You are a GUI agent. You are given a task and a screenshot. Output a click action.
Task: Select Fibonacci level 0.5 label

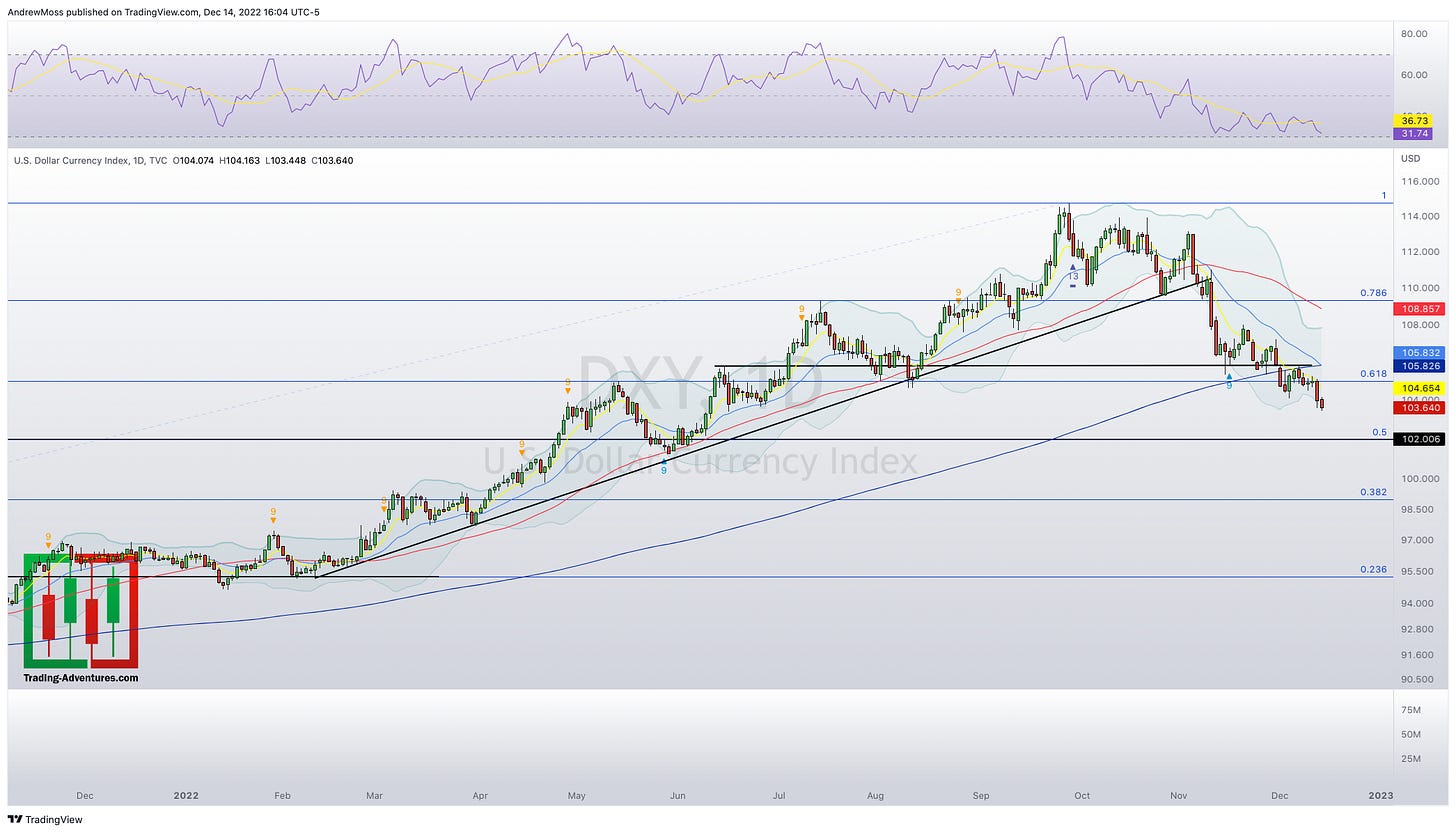tap(1379, 432)
